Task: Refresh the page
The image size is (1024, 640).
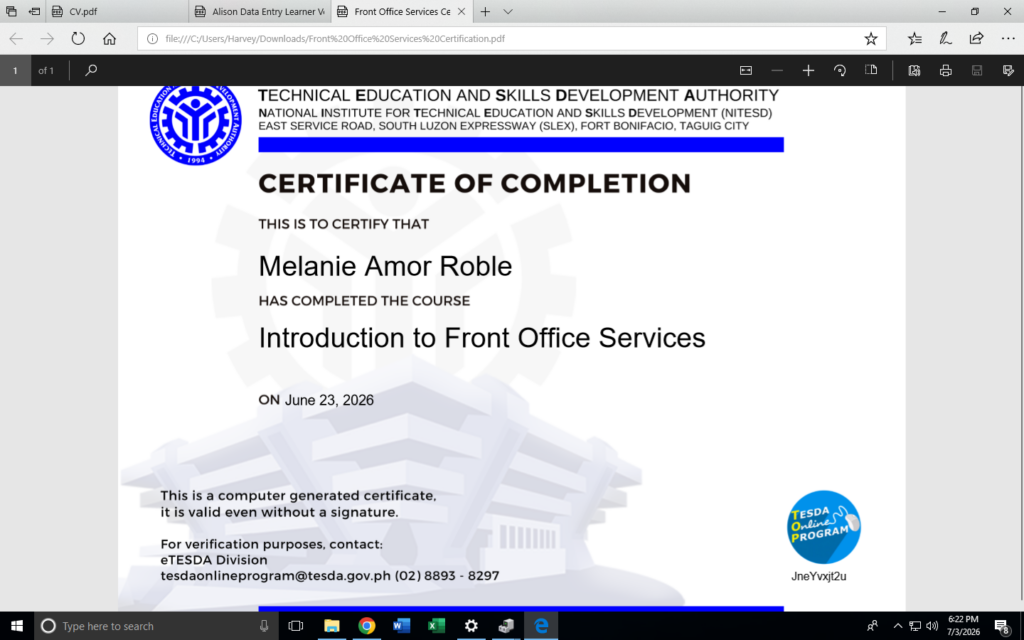Action: (78, 39)
